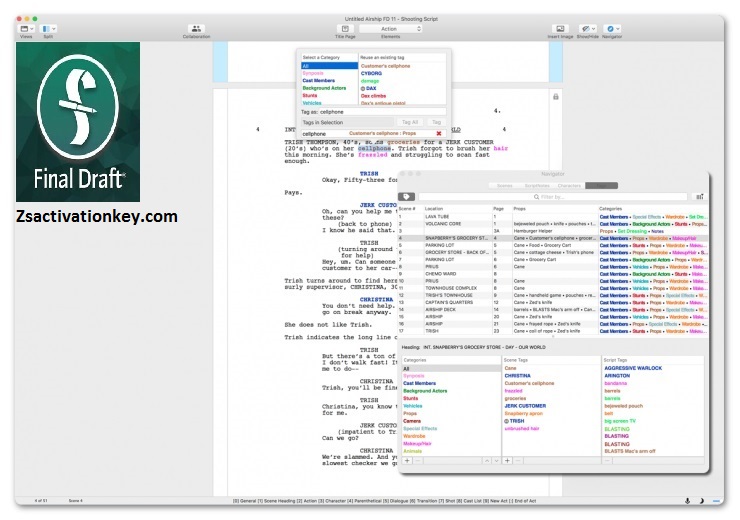Switch to the Characters tab in Navigator
Image resolution: width=740 pixels, height=520 pixels.
[569, 185]
